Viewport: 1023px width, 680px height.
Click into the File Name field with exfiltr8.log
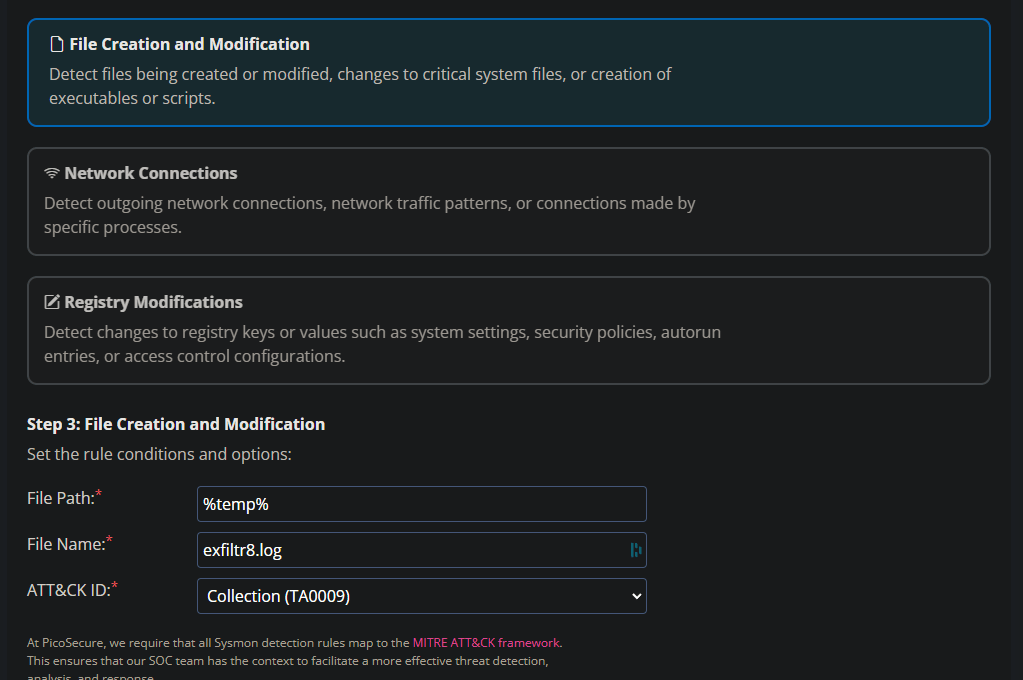tap(410, 550)
